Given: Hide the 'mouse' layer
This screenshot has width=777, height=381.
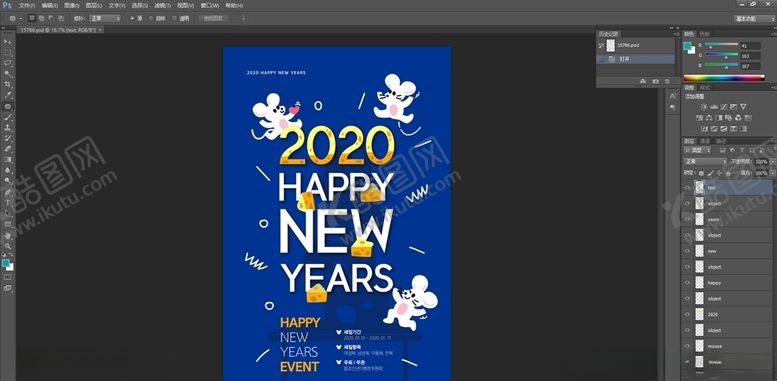Looking at the screenshot, I should pyautogui.click(x=687, y=346).
